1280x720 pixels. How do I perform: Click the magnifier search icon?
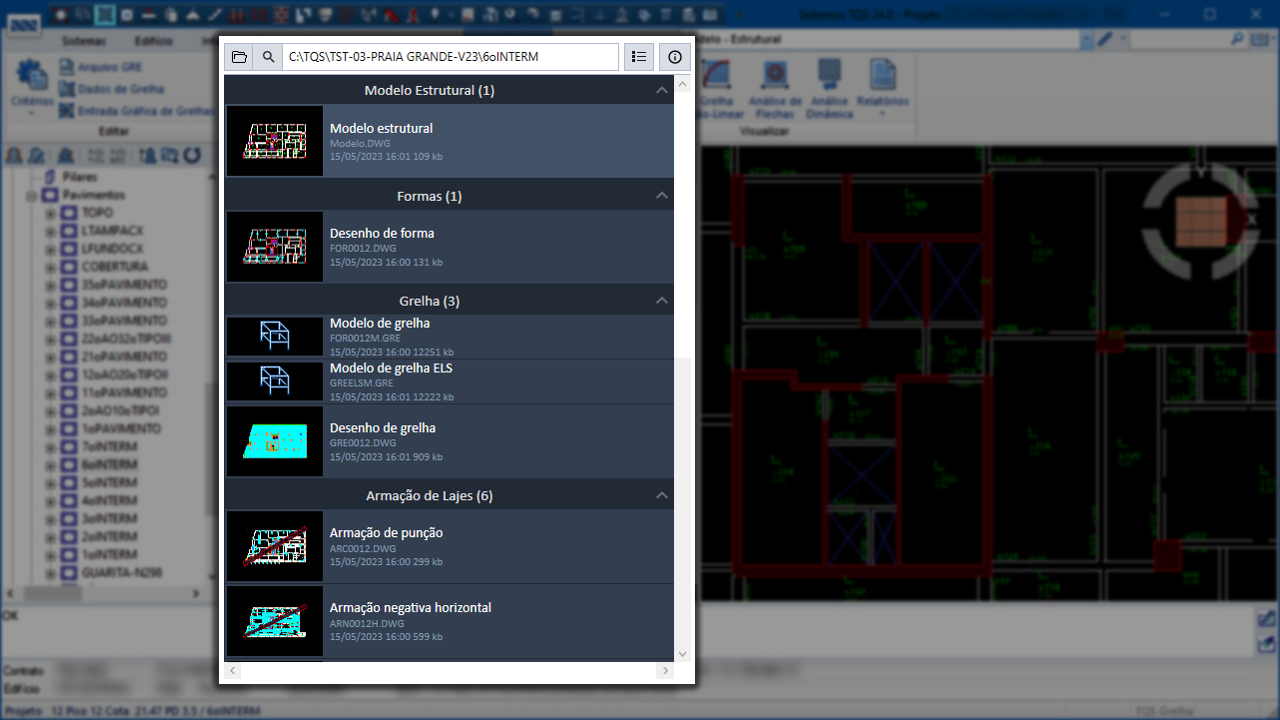(268, 57)
